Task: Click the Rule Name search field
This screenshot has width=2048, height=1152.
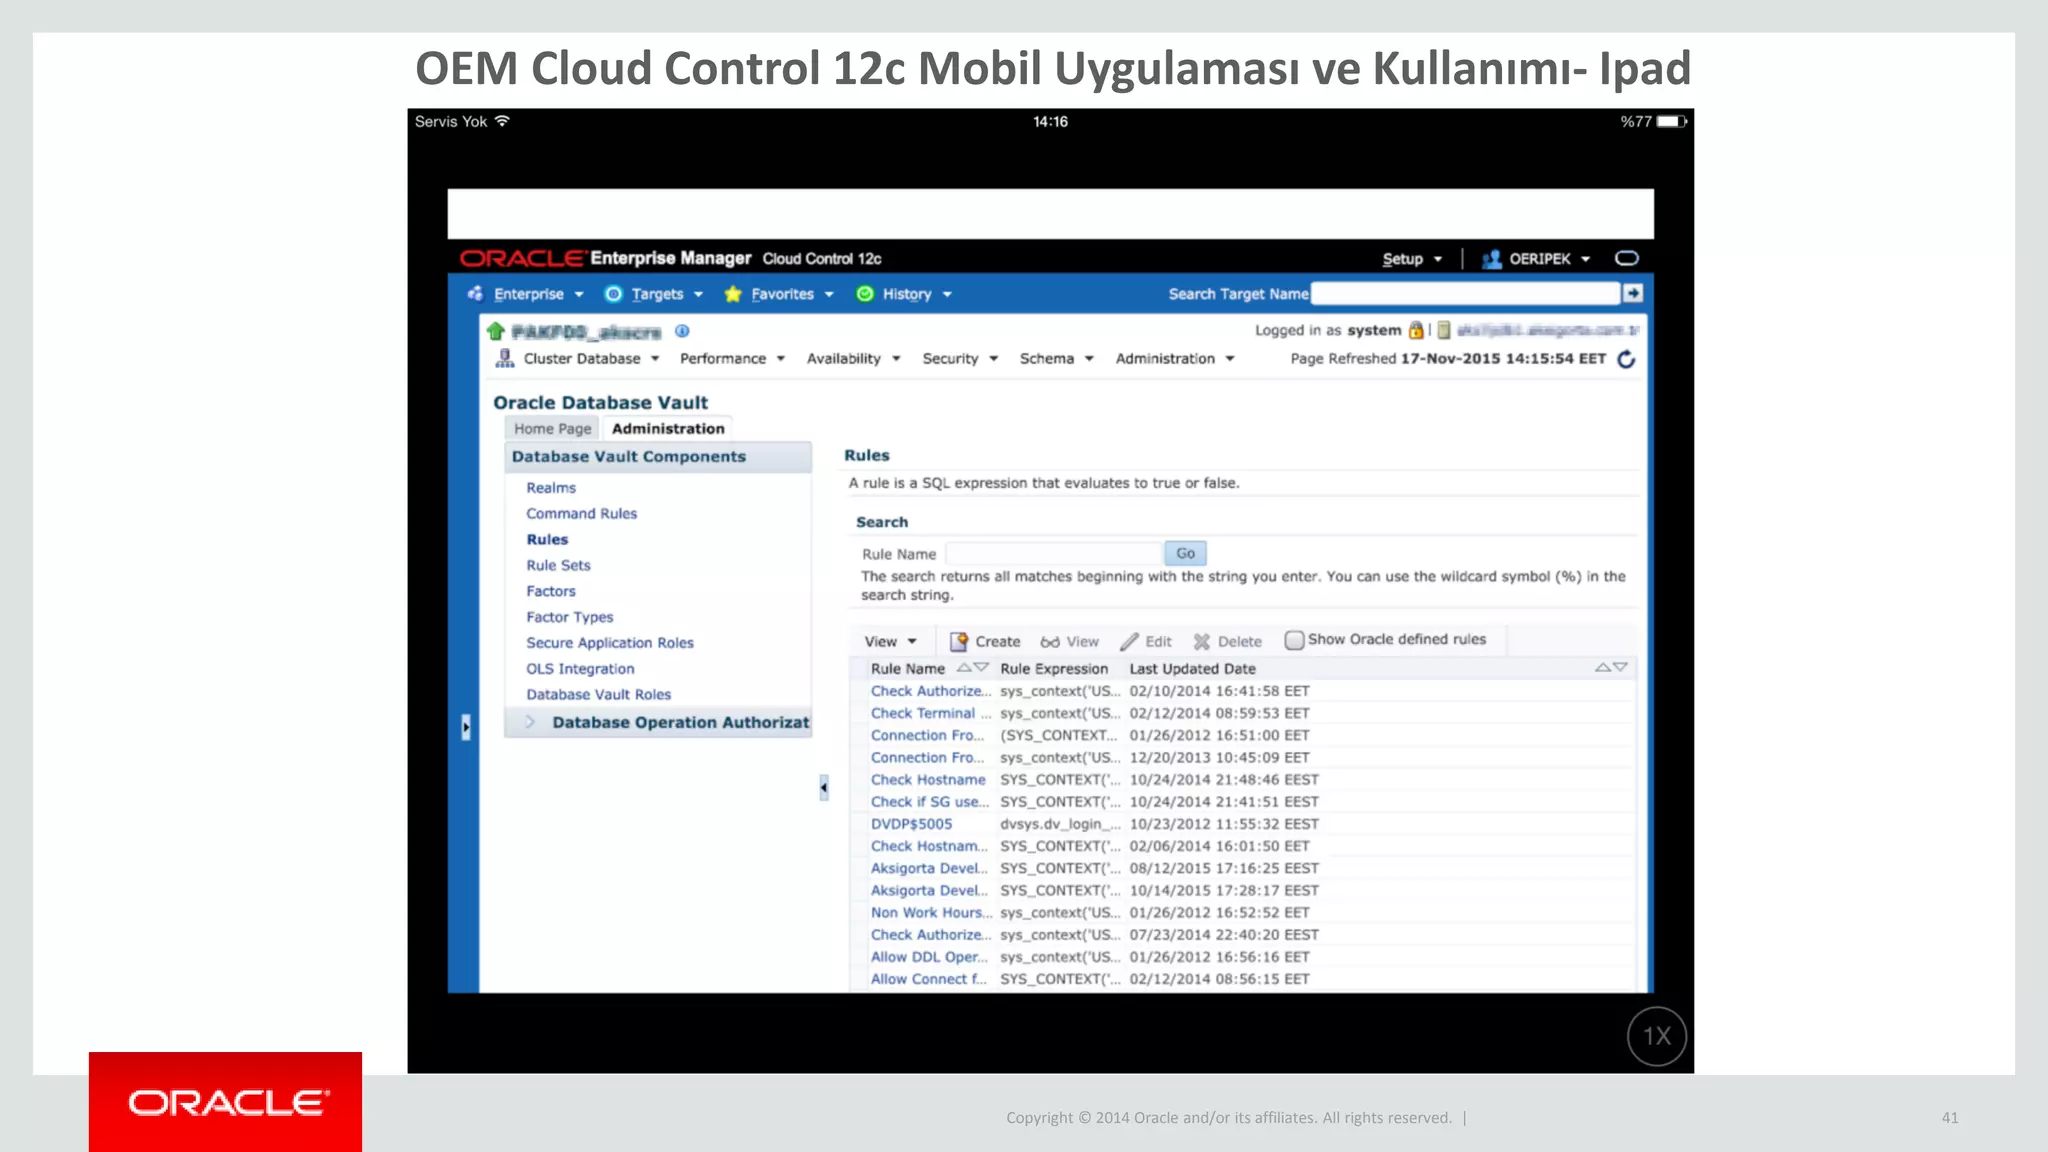Action: point(1054,553)
